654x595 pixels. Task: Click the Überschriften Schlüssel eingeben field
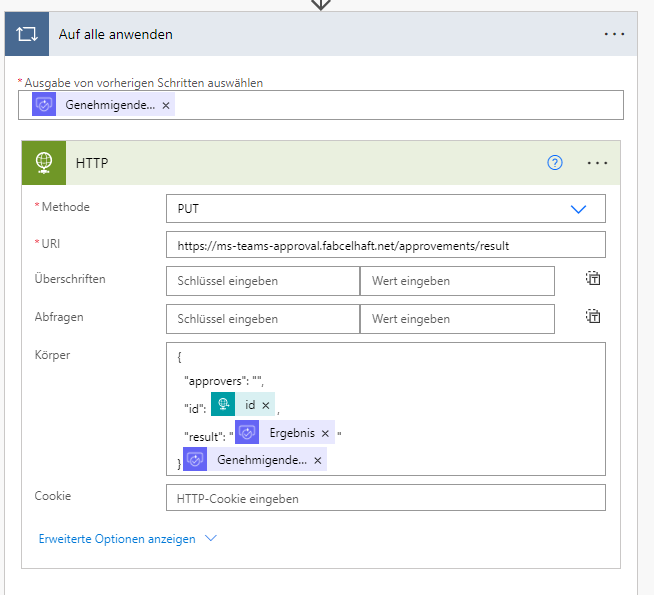(x=262, y=281)
